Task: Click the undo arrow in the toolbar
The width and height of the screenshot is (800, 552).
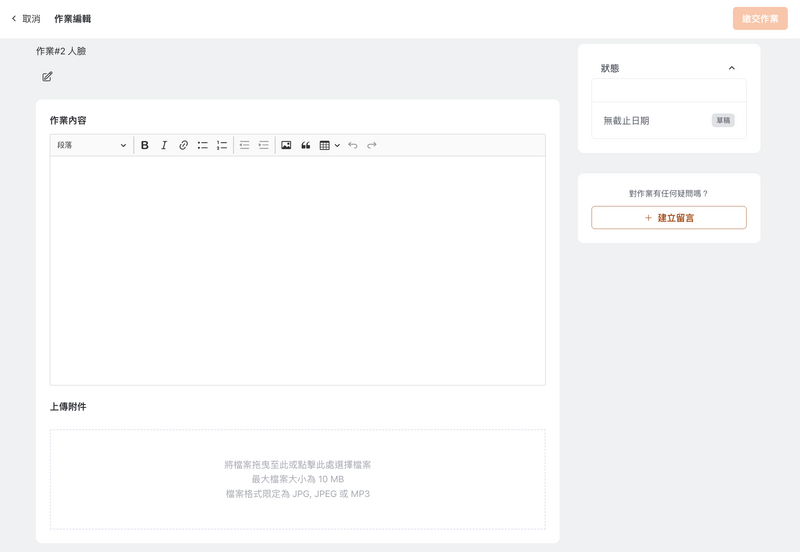Action: (x=352, y=145)
